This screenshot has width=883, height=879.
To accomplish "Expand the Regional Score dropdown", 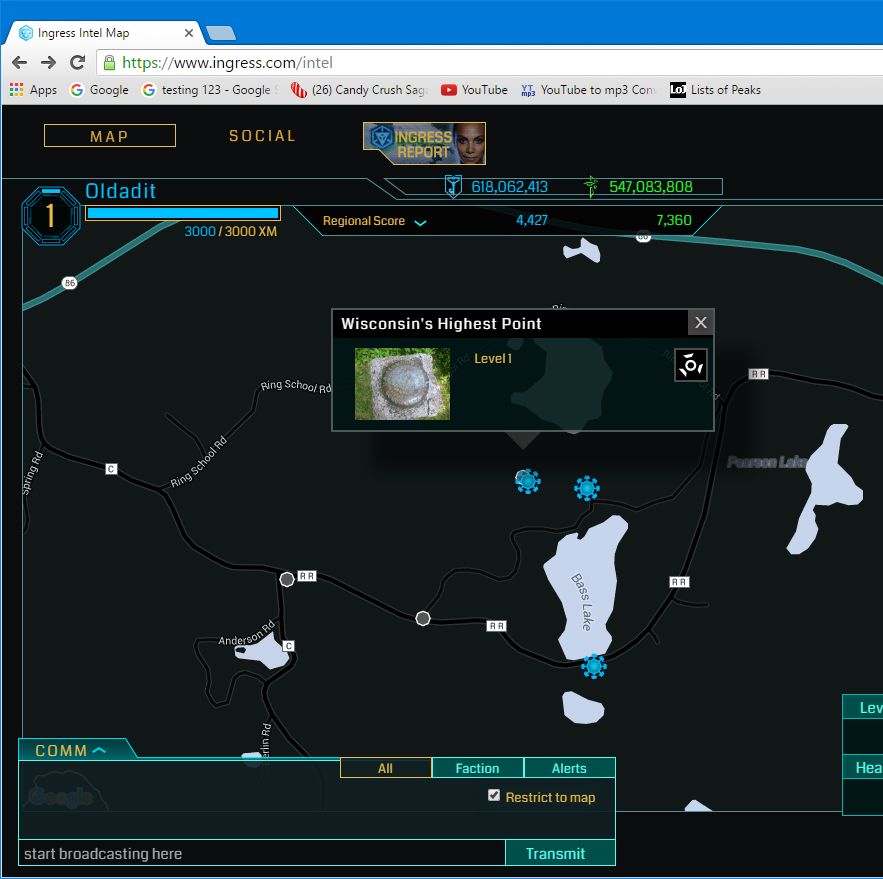I will click(420, 222).
